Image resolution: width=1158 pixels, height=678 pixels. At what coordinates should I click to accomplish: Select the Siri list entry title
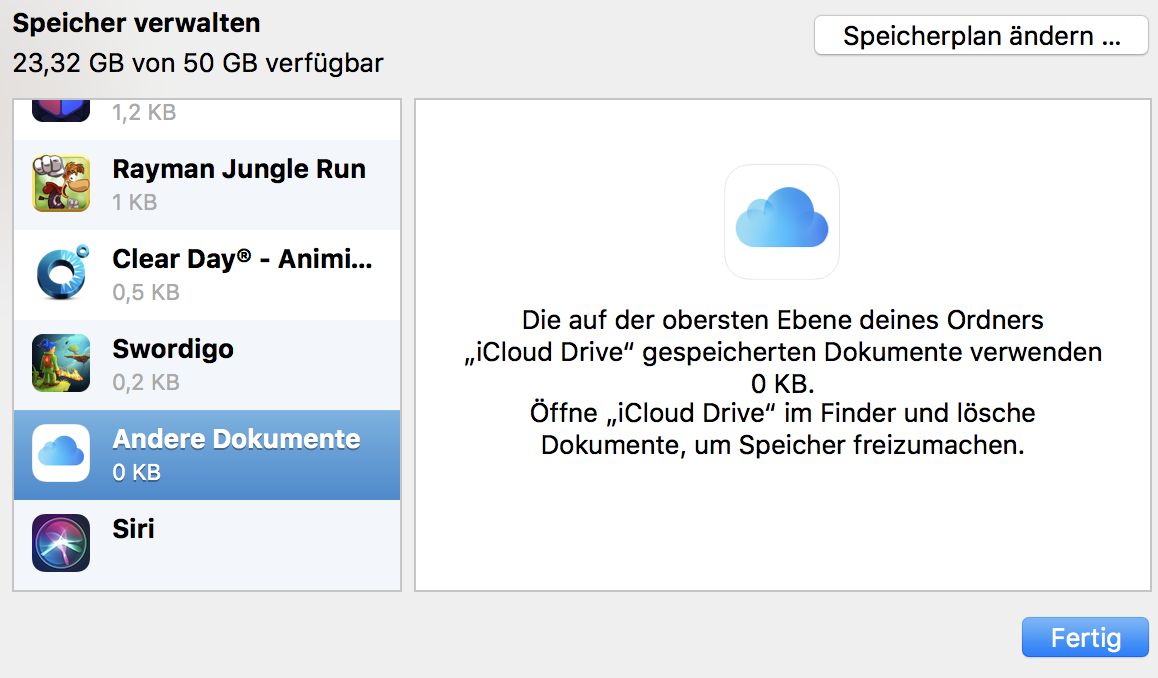(x=134, y=529)
